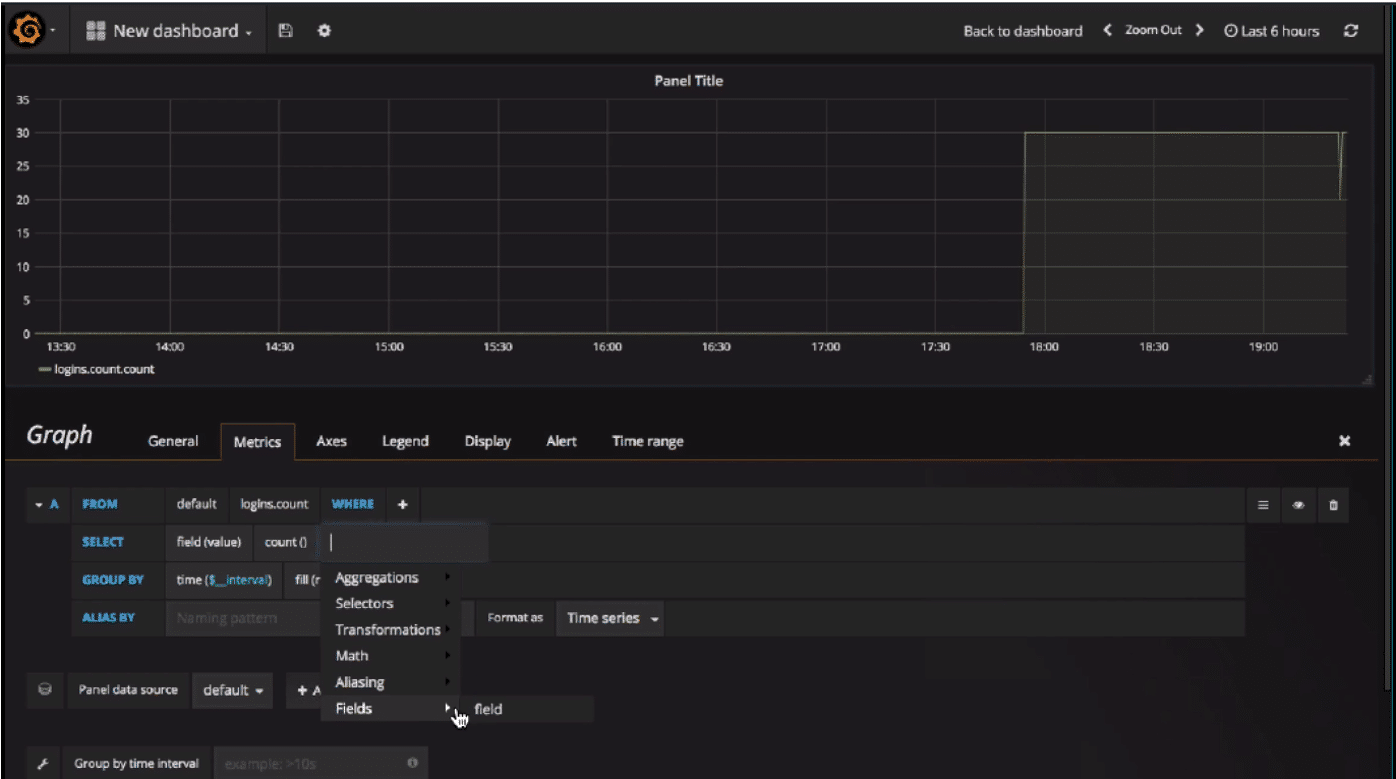
Task: Save the dashboard using the floppy disk icon
Action: coord(285,30)
